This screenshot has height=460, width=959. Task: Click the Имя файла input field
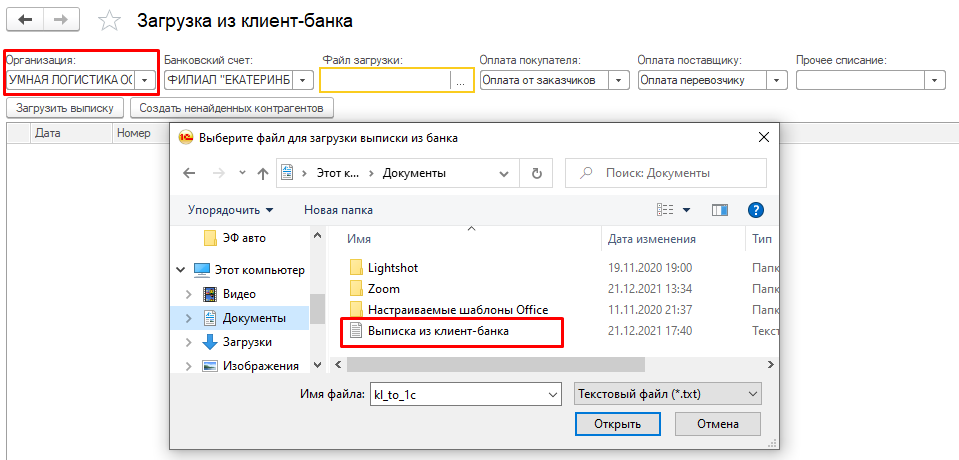click(x=457, y=394)
